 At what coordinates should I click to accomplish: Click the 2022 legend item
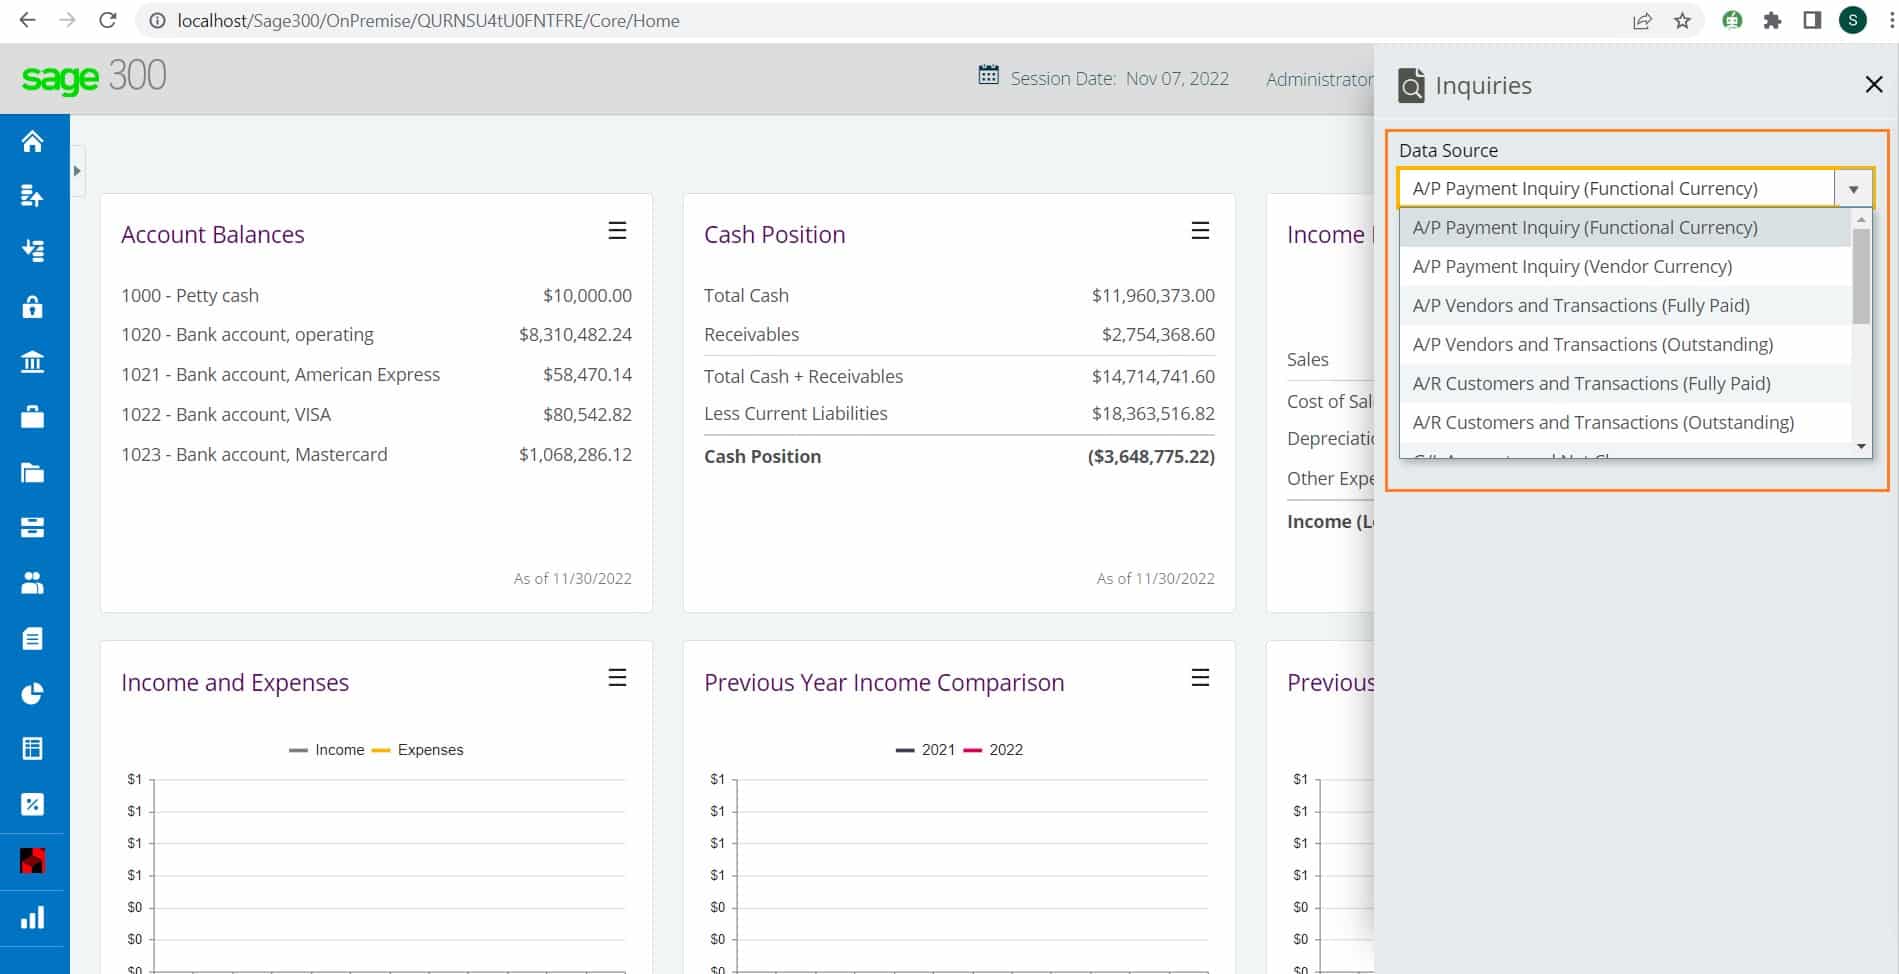993,750
